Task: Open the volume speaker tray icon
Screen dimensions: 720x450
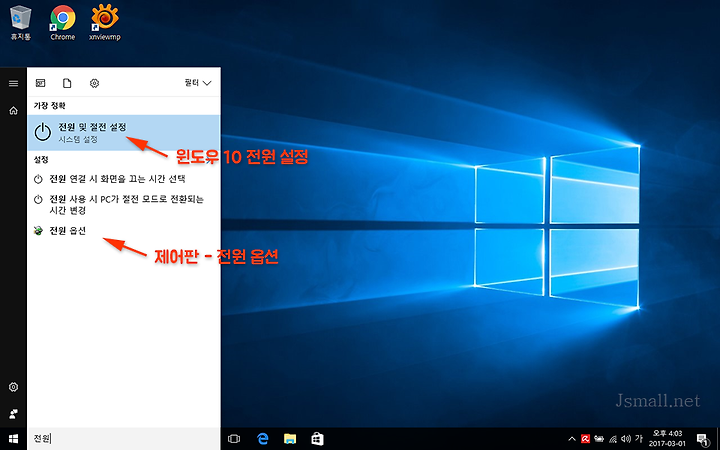Action: click(x=625, y=439)
